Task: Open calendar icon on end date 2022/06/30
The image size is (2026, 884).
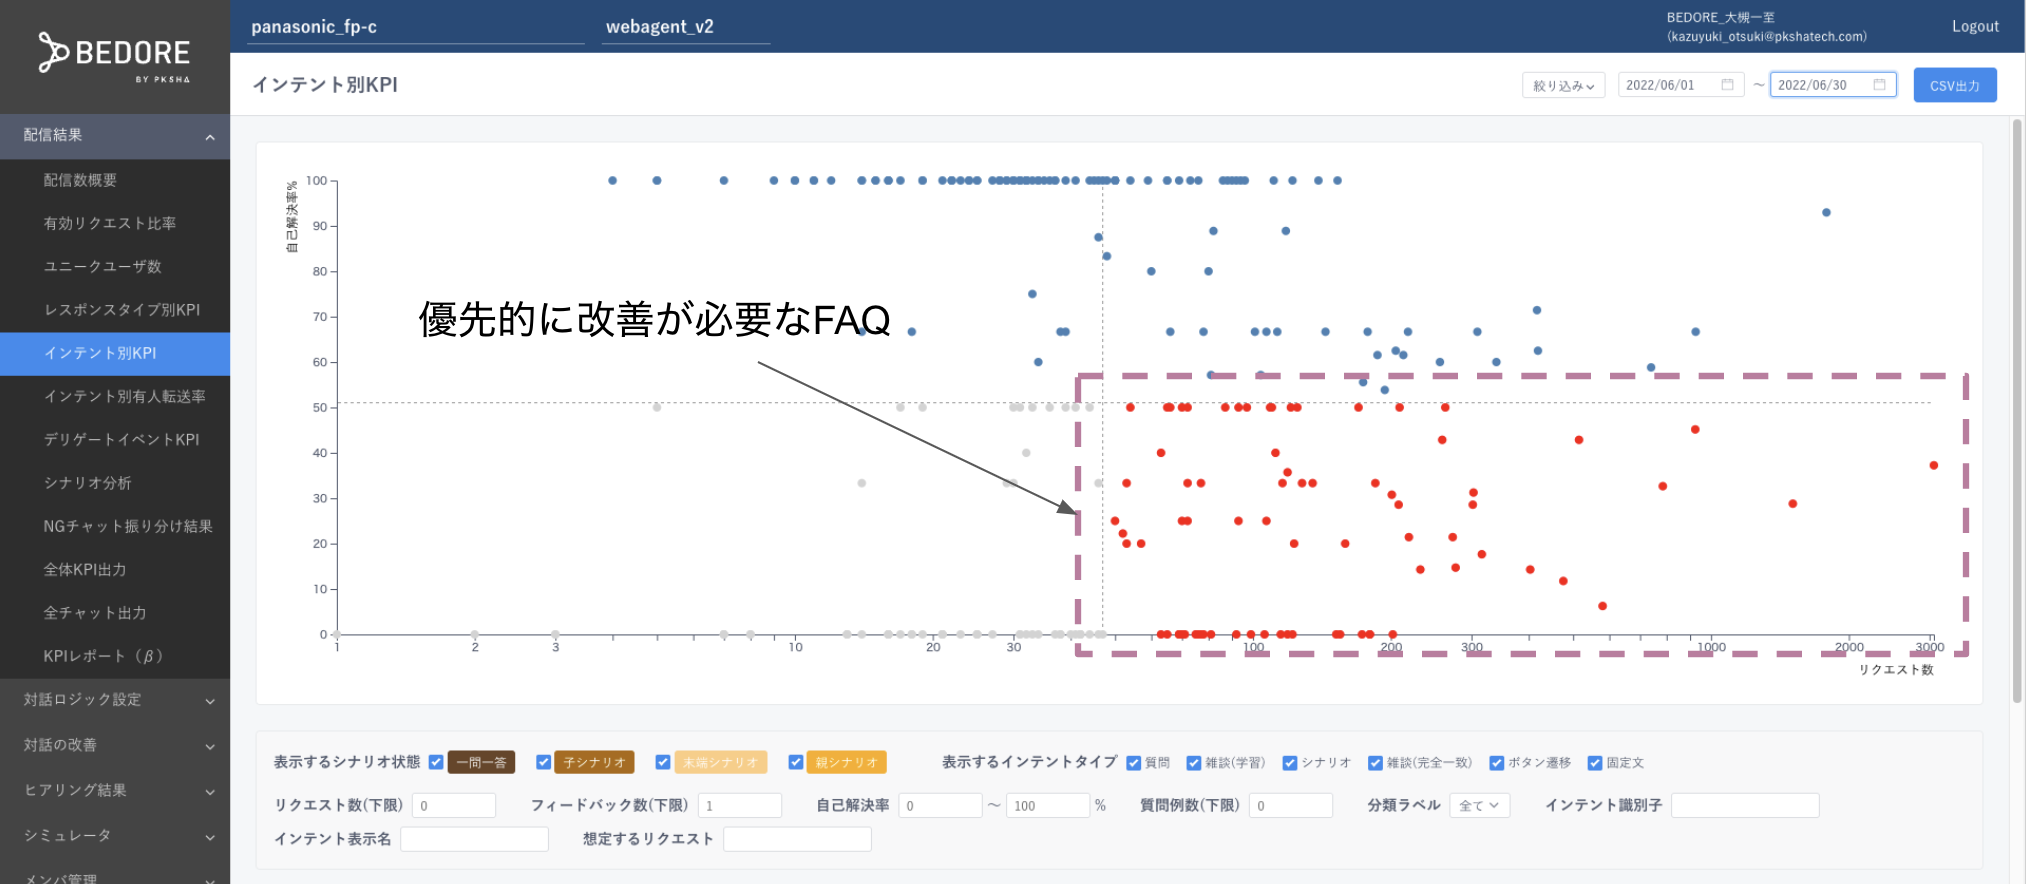Action: coord(1879,84)
